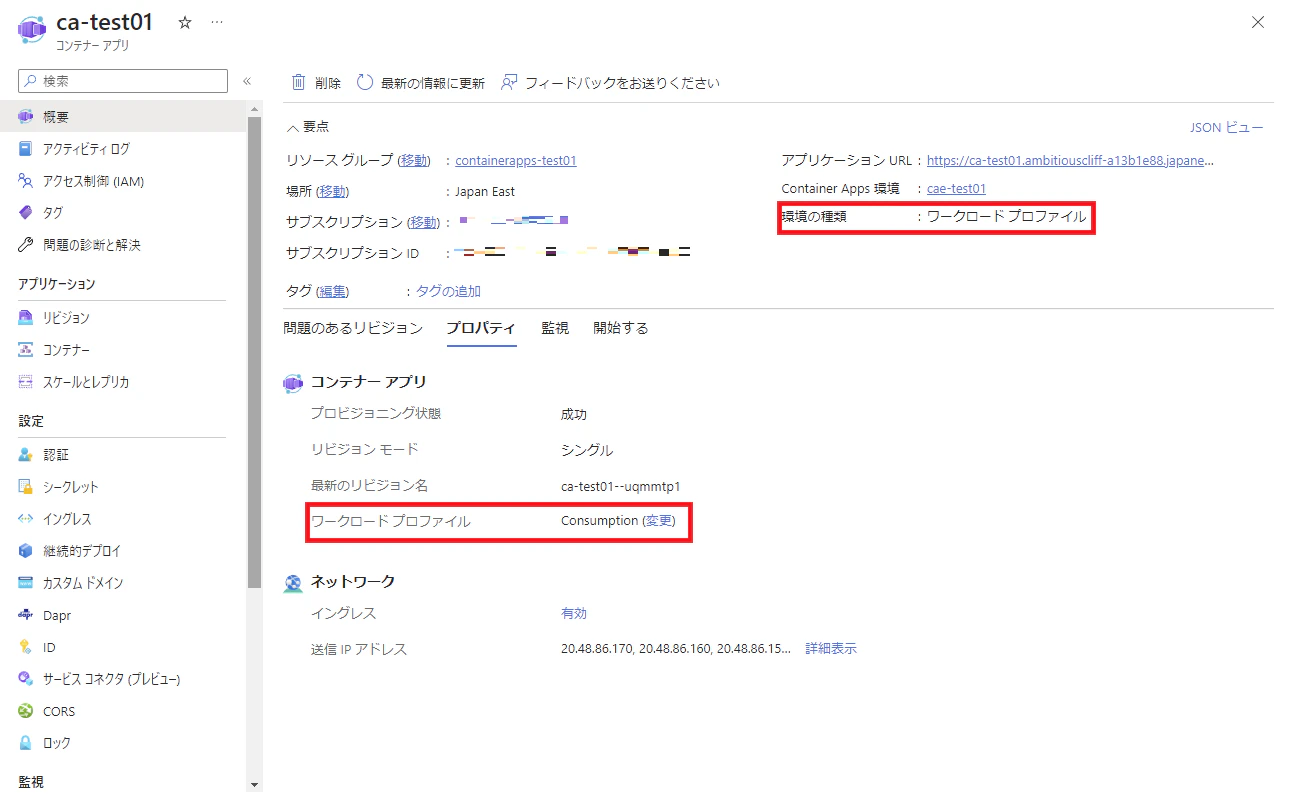Open JSON ビュー link
The image size is (1289, 794).
click(x=1226, y=127)
